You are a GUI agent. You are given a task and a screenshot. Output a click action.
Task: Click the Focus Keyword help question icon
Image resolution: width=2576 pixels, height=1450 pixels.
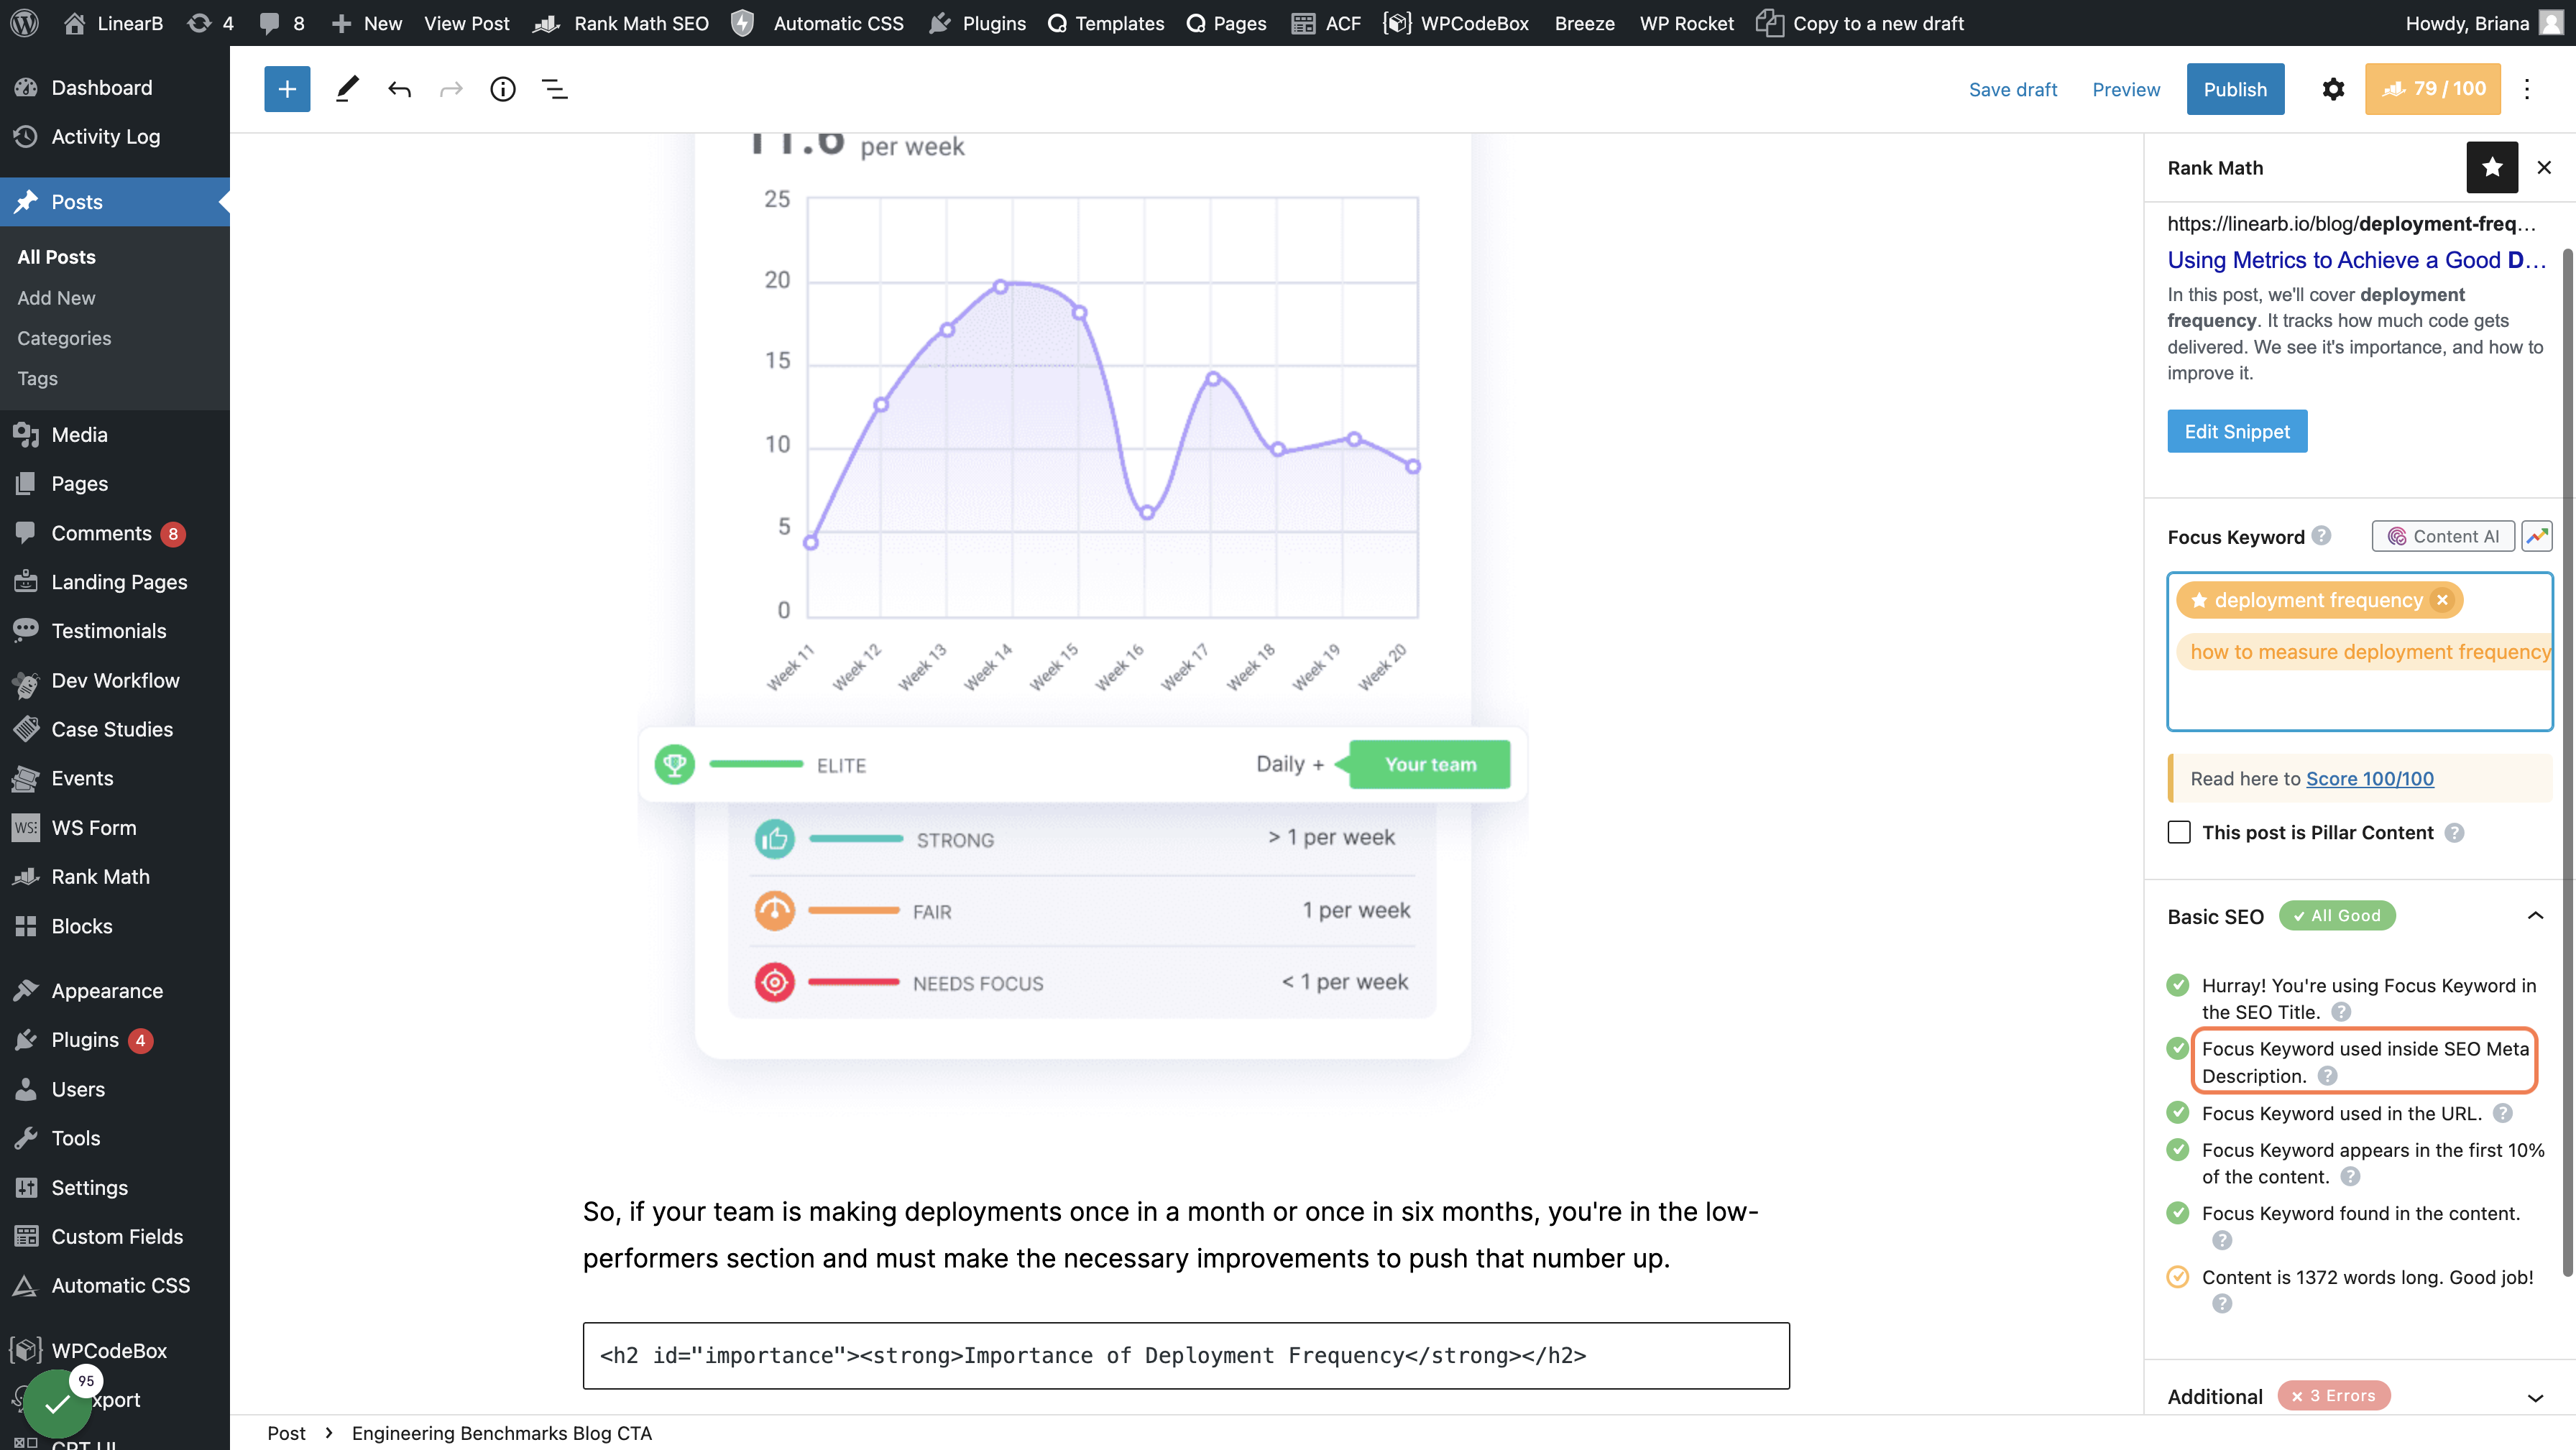2322,536
